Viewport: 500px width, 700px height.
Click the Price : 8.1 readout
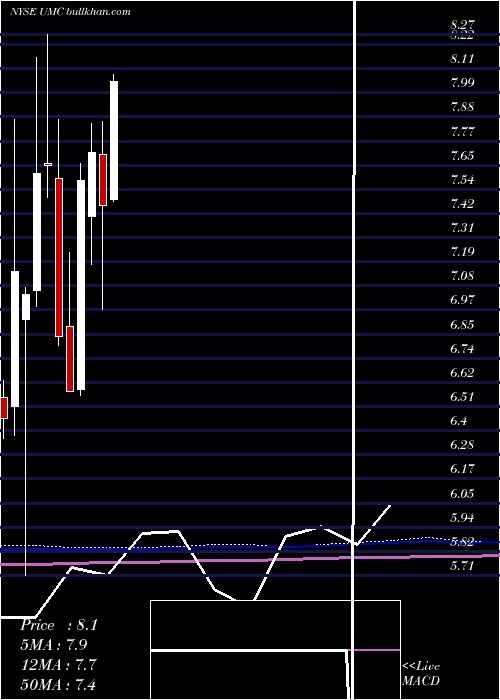point(58,625)
